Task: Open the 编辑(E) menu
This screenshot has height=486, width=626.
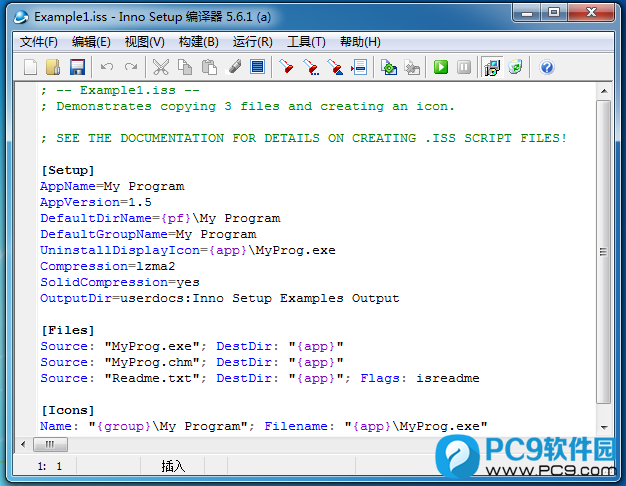Action: 91,42
